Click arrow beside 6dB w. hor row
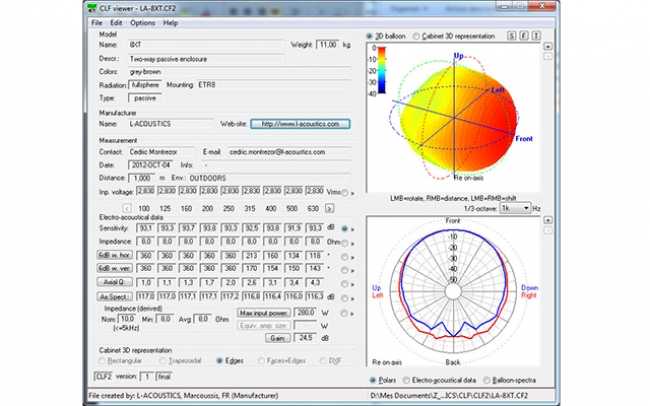This screenshot has width=650, height=406. coord(353,258)
